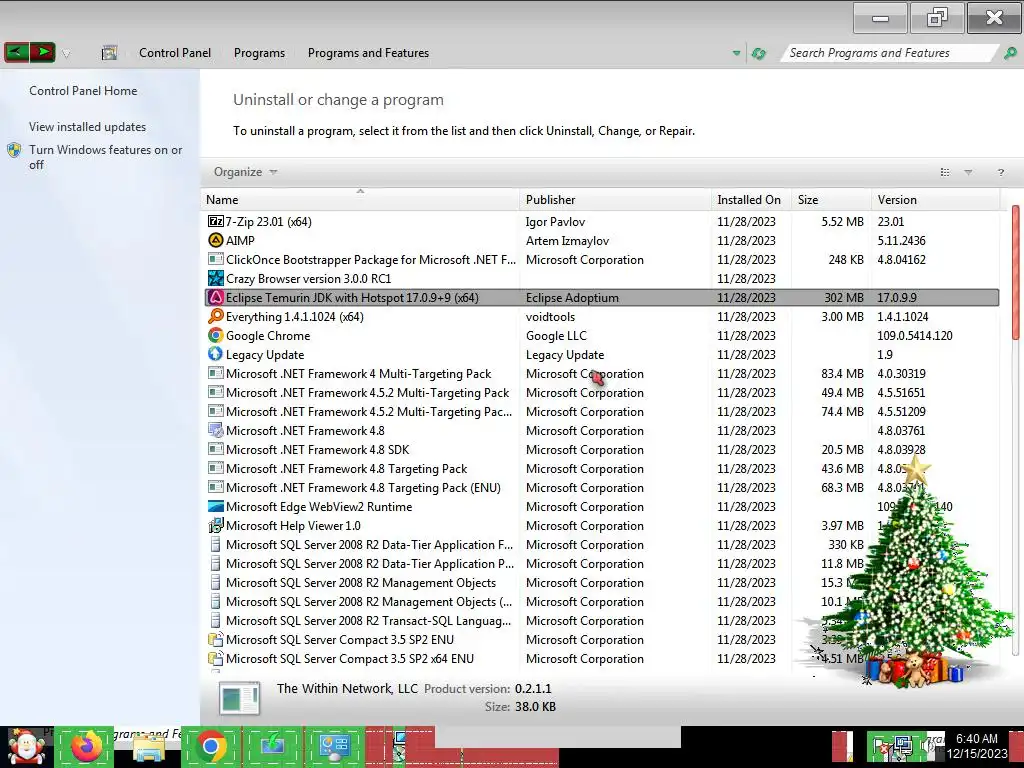Select Microsoft .NET Framework 4.8 Targeting Pack (ENU)

coord(601,487)
